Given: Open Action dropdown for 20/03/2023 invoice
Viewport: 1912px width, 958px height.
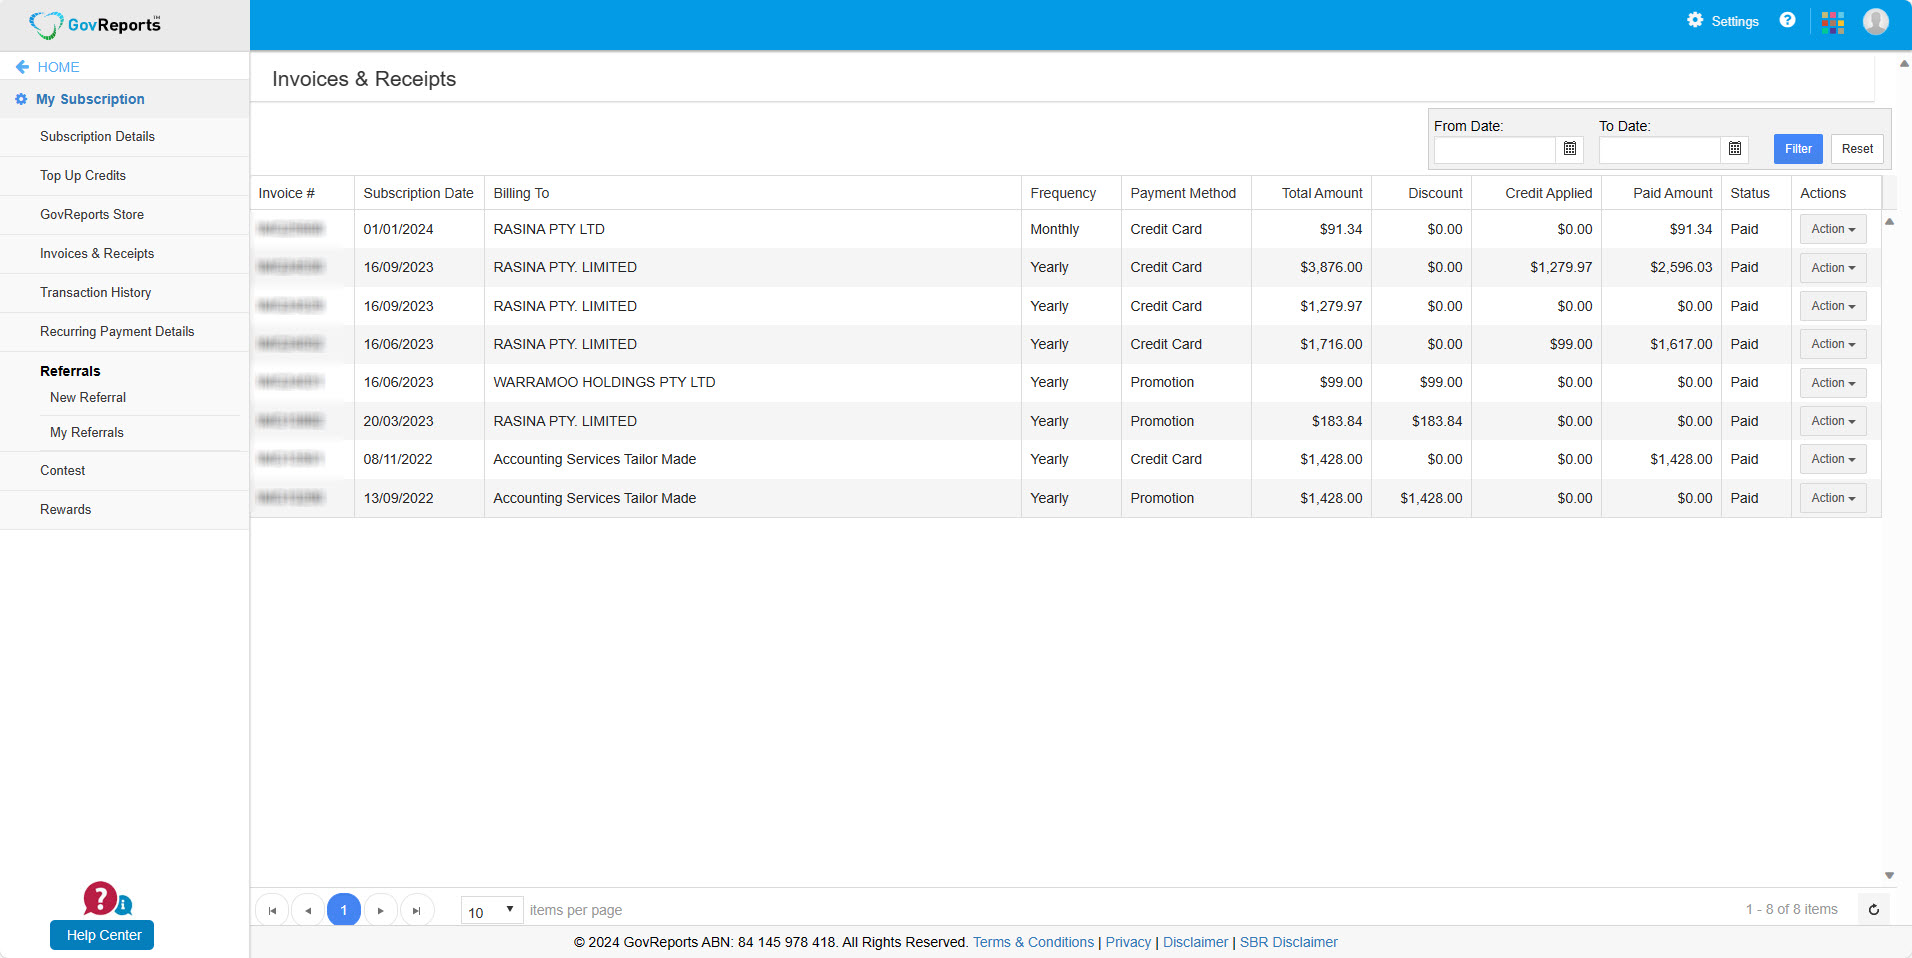Looking at the screenshot, I should coord(1833,421).
